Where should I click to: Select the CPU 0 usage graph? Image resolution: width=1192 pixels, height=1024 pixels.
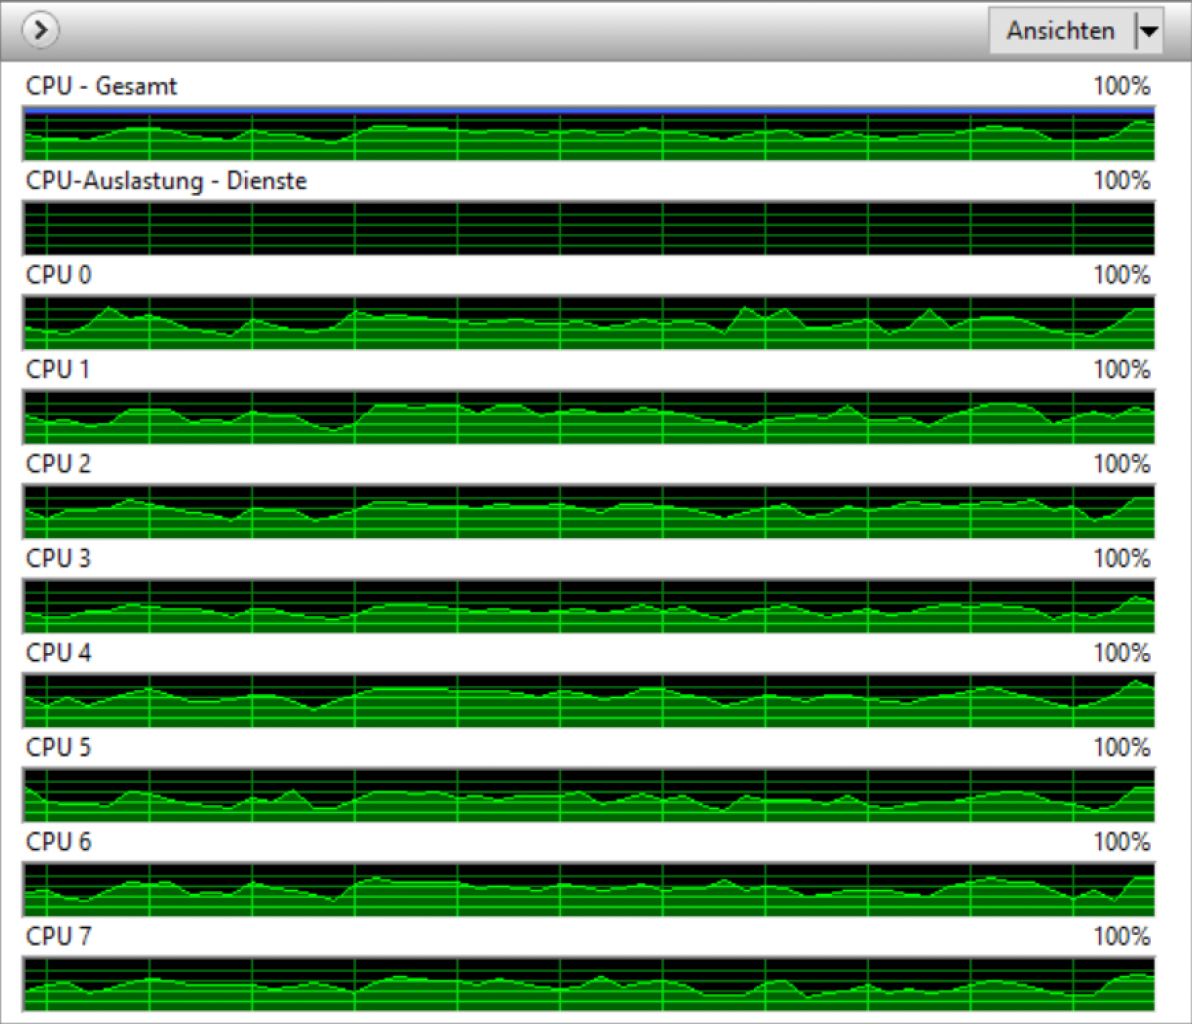pos(589,322)
